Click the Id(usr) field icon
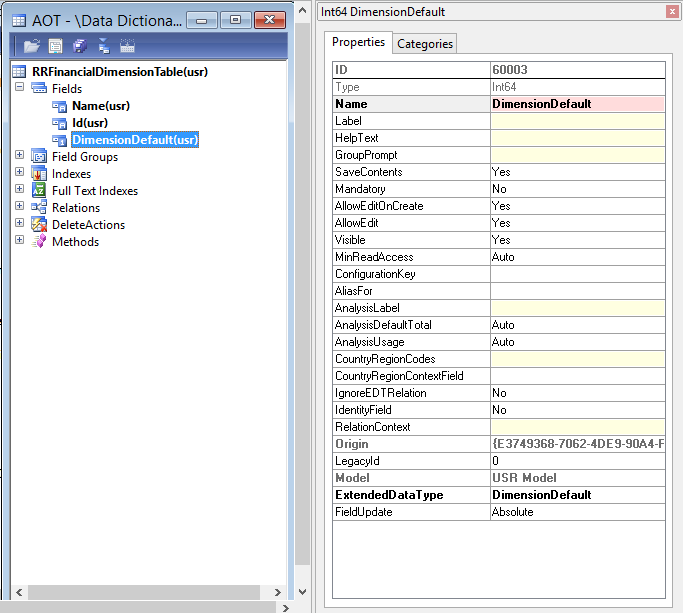This screenshot has height=613, width=683. tap(59, 123)
